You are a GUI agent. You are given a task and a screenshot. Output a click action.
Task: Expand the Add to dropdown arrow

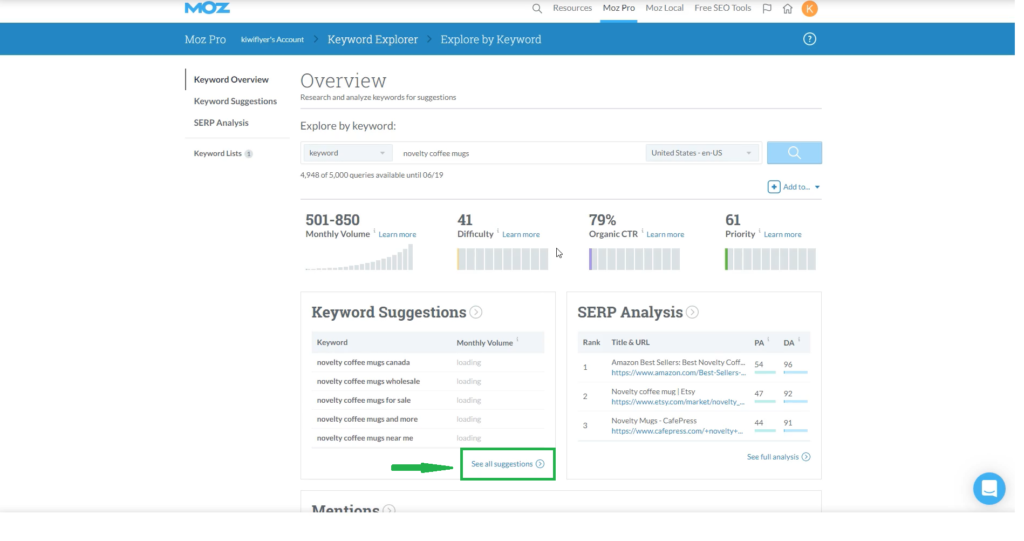pyautogui.click(x=817, y=188)
